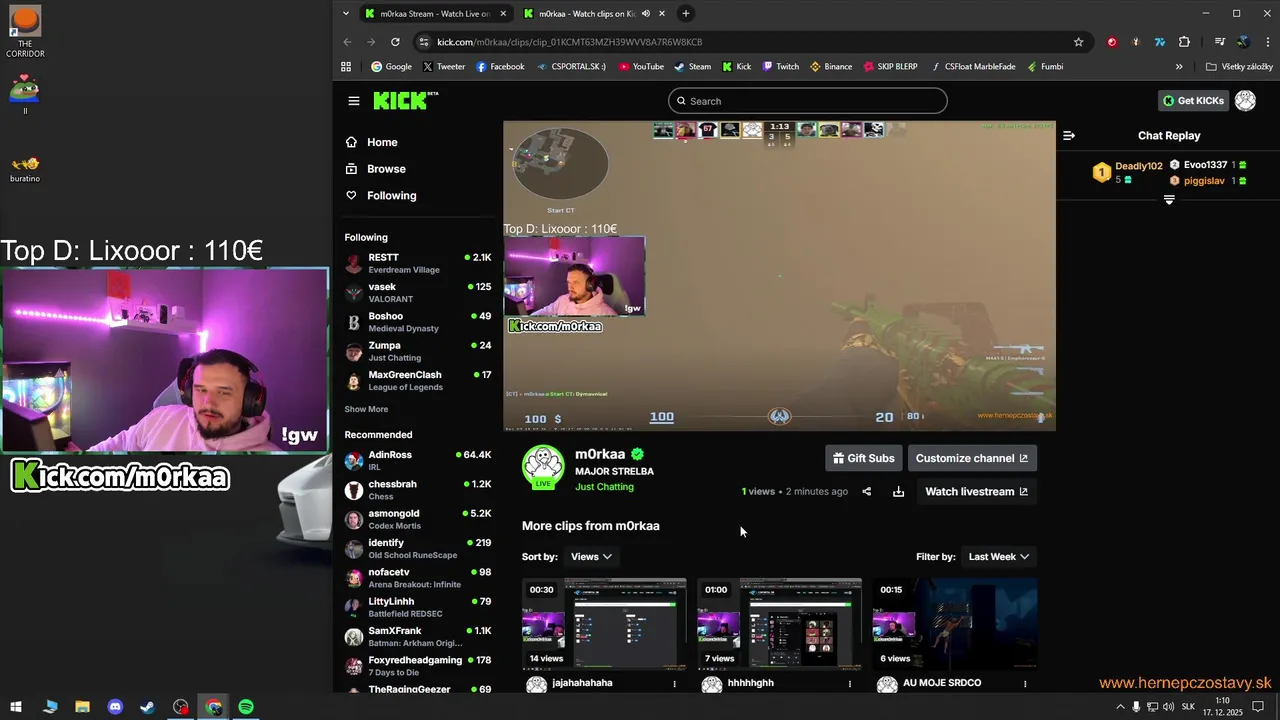Click the Get KICKs button

coord(1193,101)
